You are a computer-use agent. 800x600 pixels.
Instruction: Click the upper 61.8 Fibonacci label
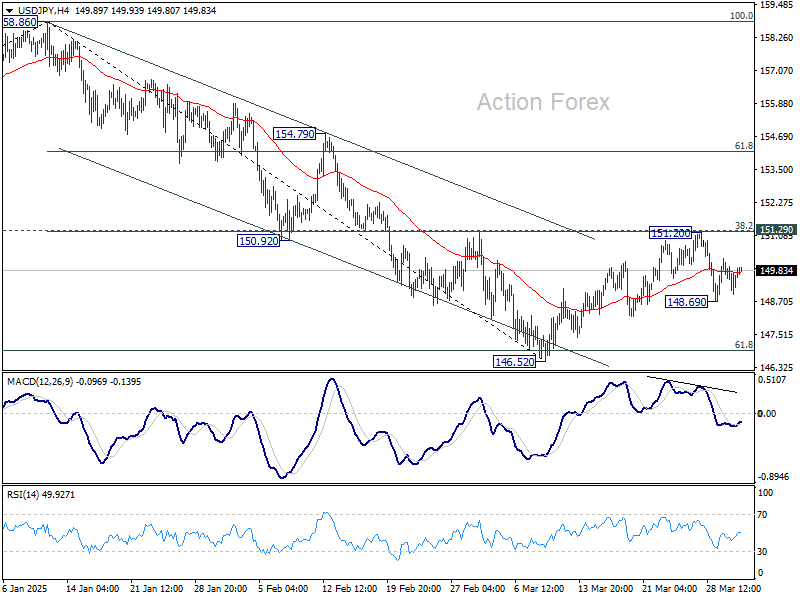pos(743,146)
